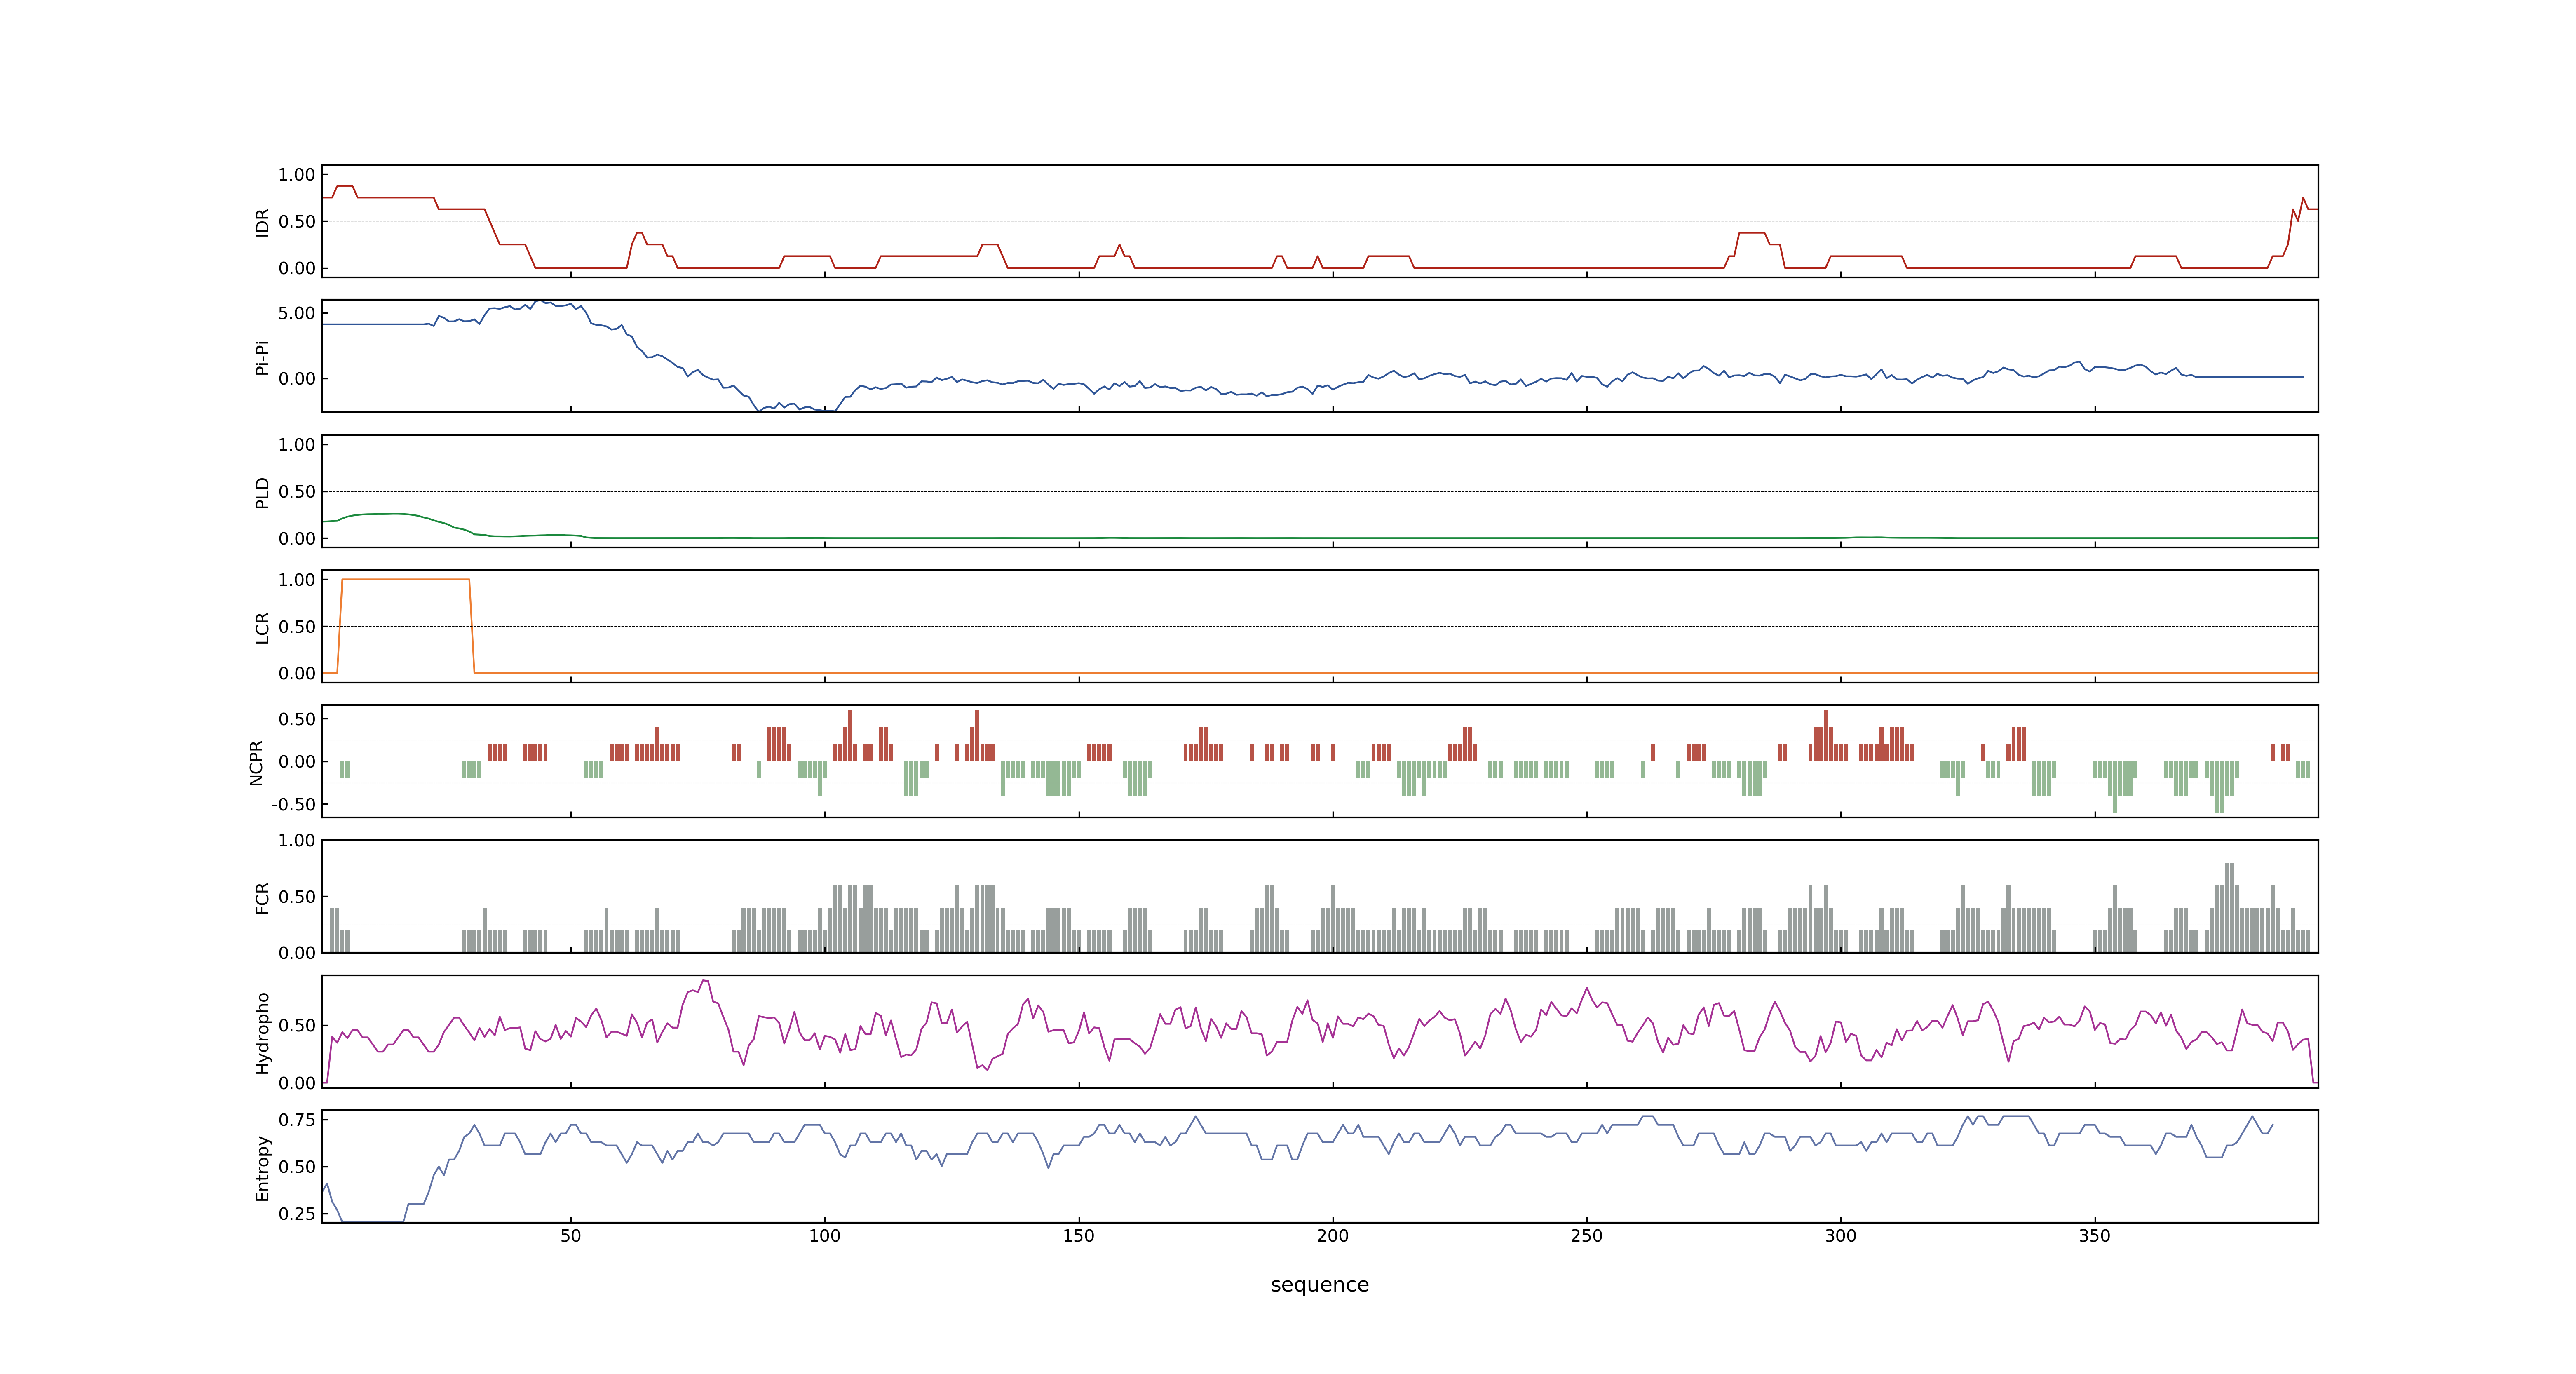Select the IDR y-axis label

(x=263, y=222)
